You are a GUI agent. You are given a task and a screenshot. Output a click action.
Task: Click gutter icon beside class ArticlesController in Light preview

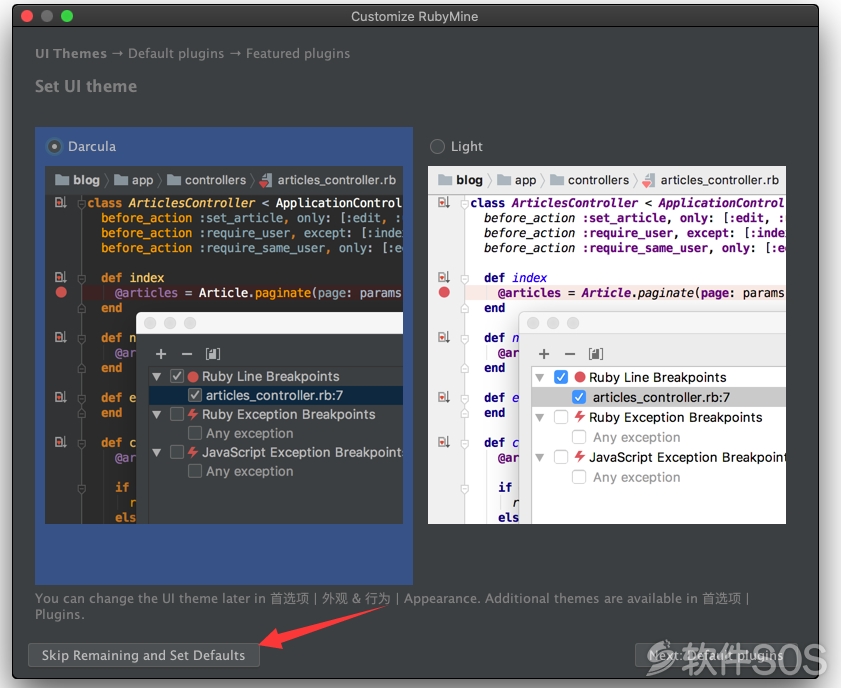[x=444, y=203]
